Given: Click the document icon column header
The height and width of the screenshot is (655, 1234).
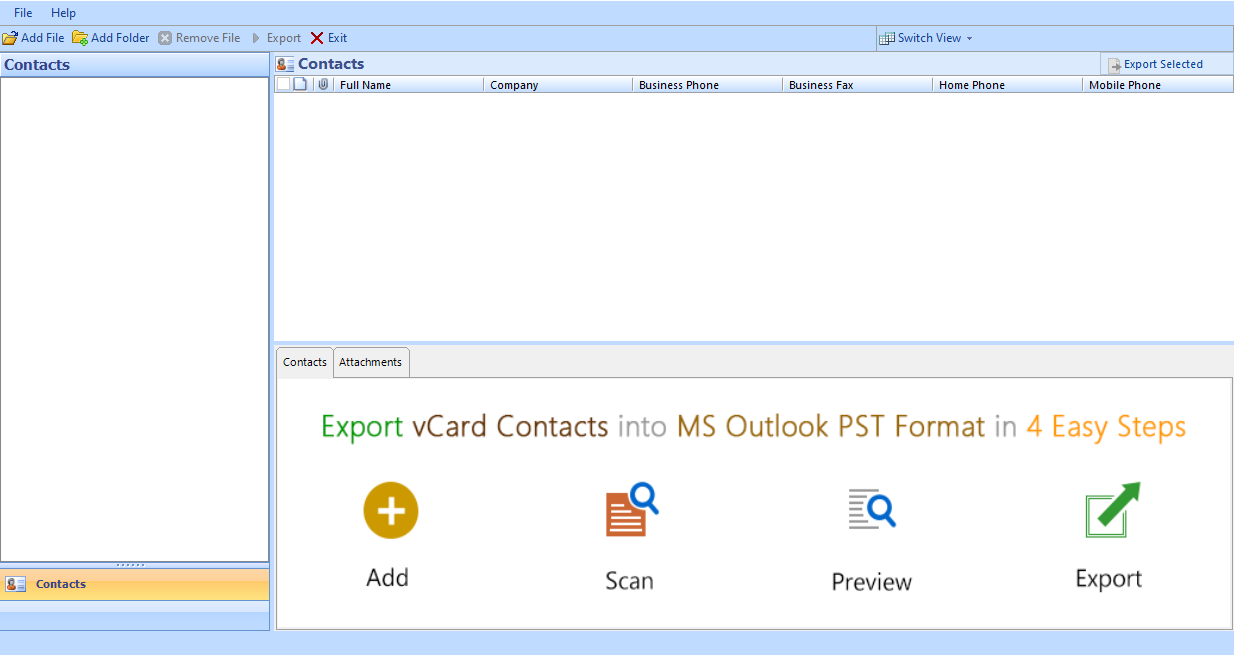Looking at the screenshot, I should (x=300, y=84).
